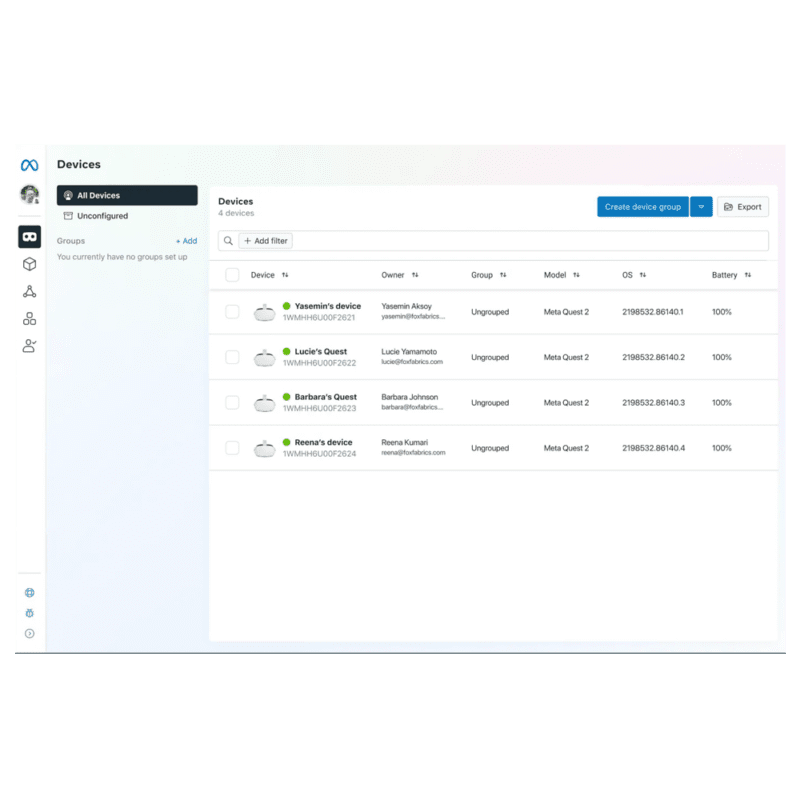
Task: Click the Add link next to Groups
Action: pos(187,240)
